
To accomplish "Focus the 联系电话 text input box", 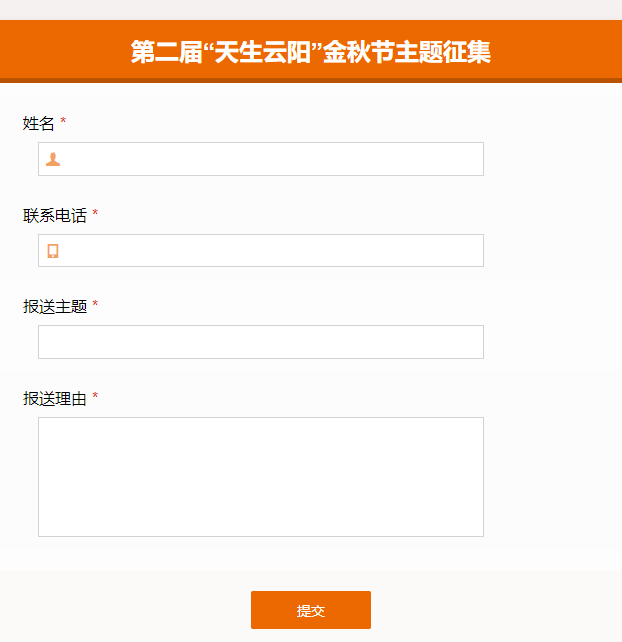I will click(x=270, y=251).
